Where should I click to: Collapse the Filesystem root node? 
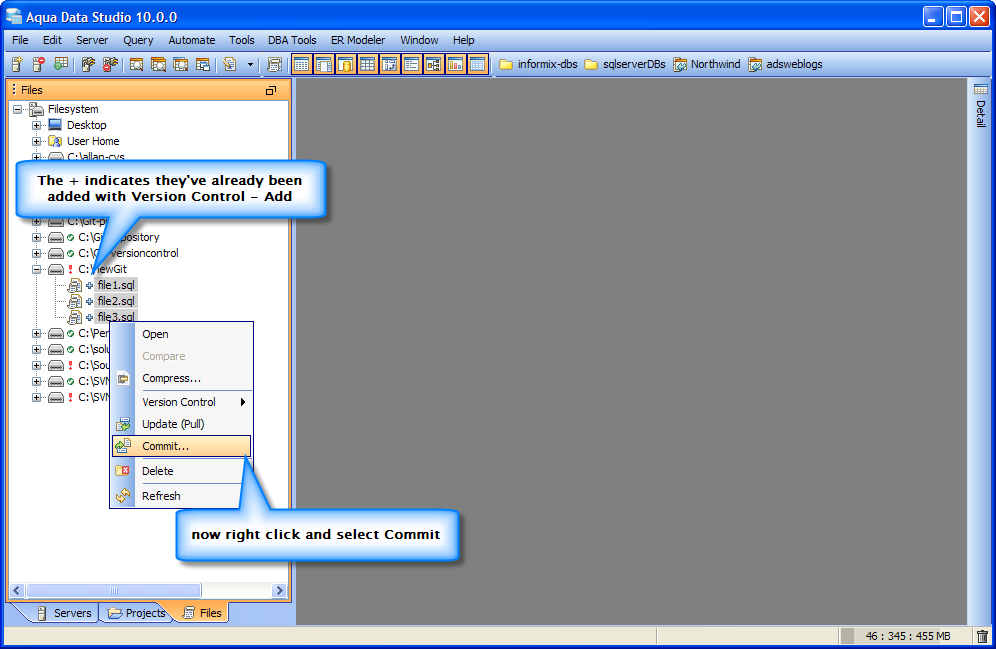[x=18, y=109]
